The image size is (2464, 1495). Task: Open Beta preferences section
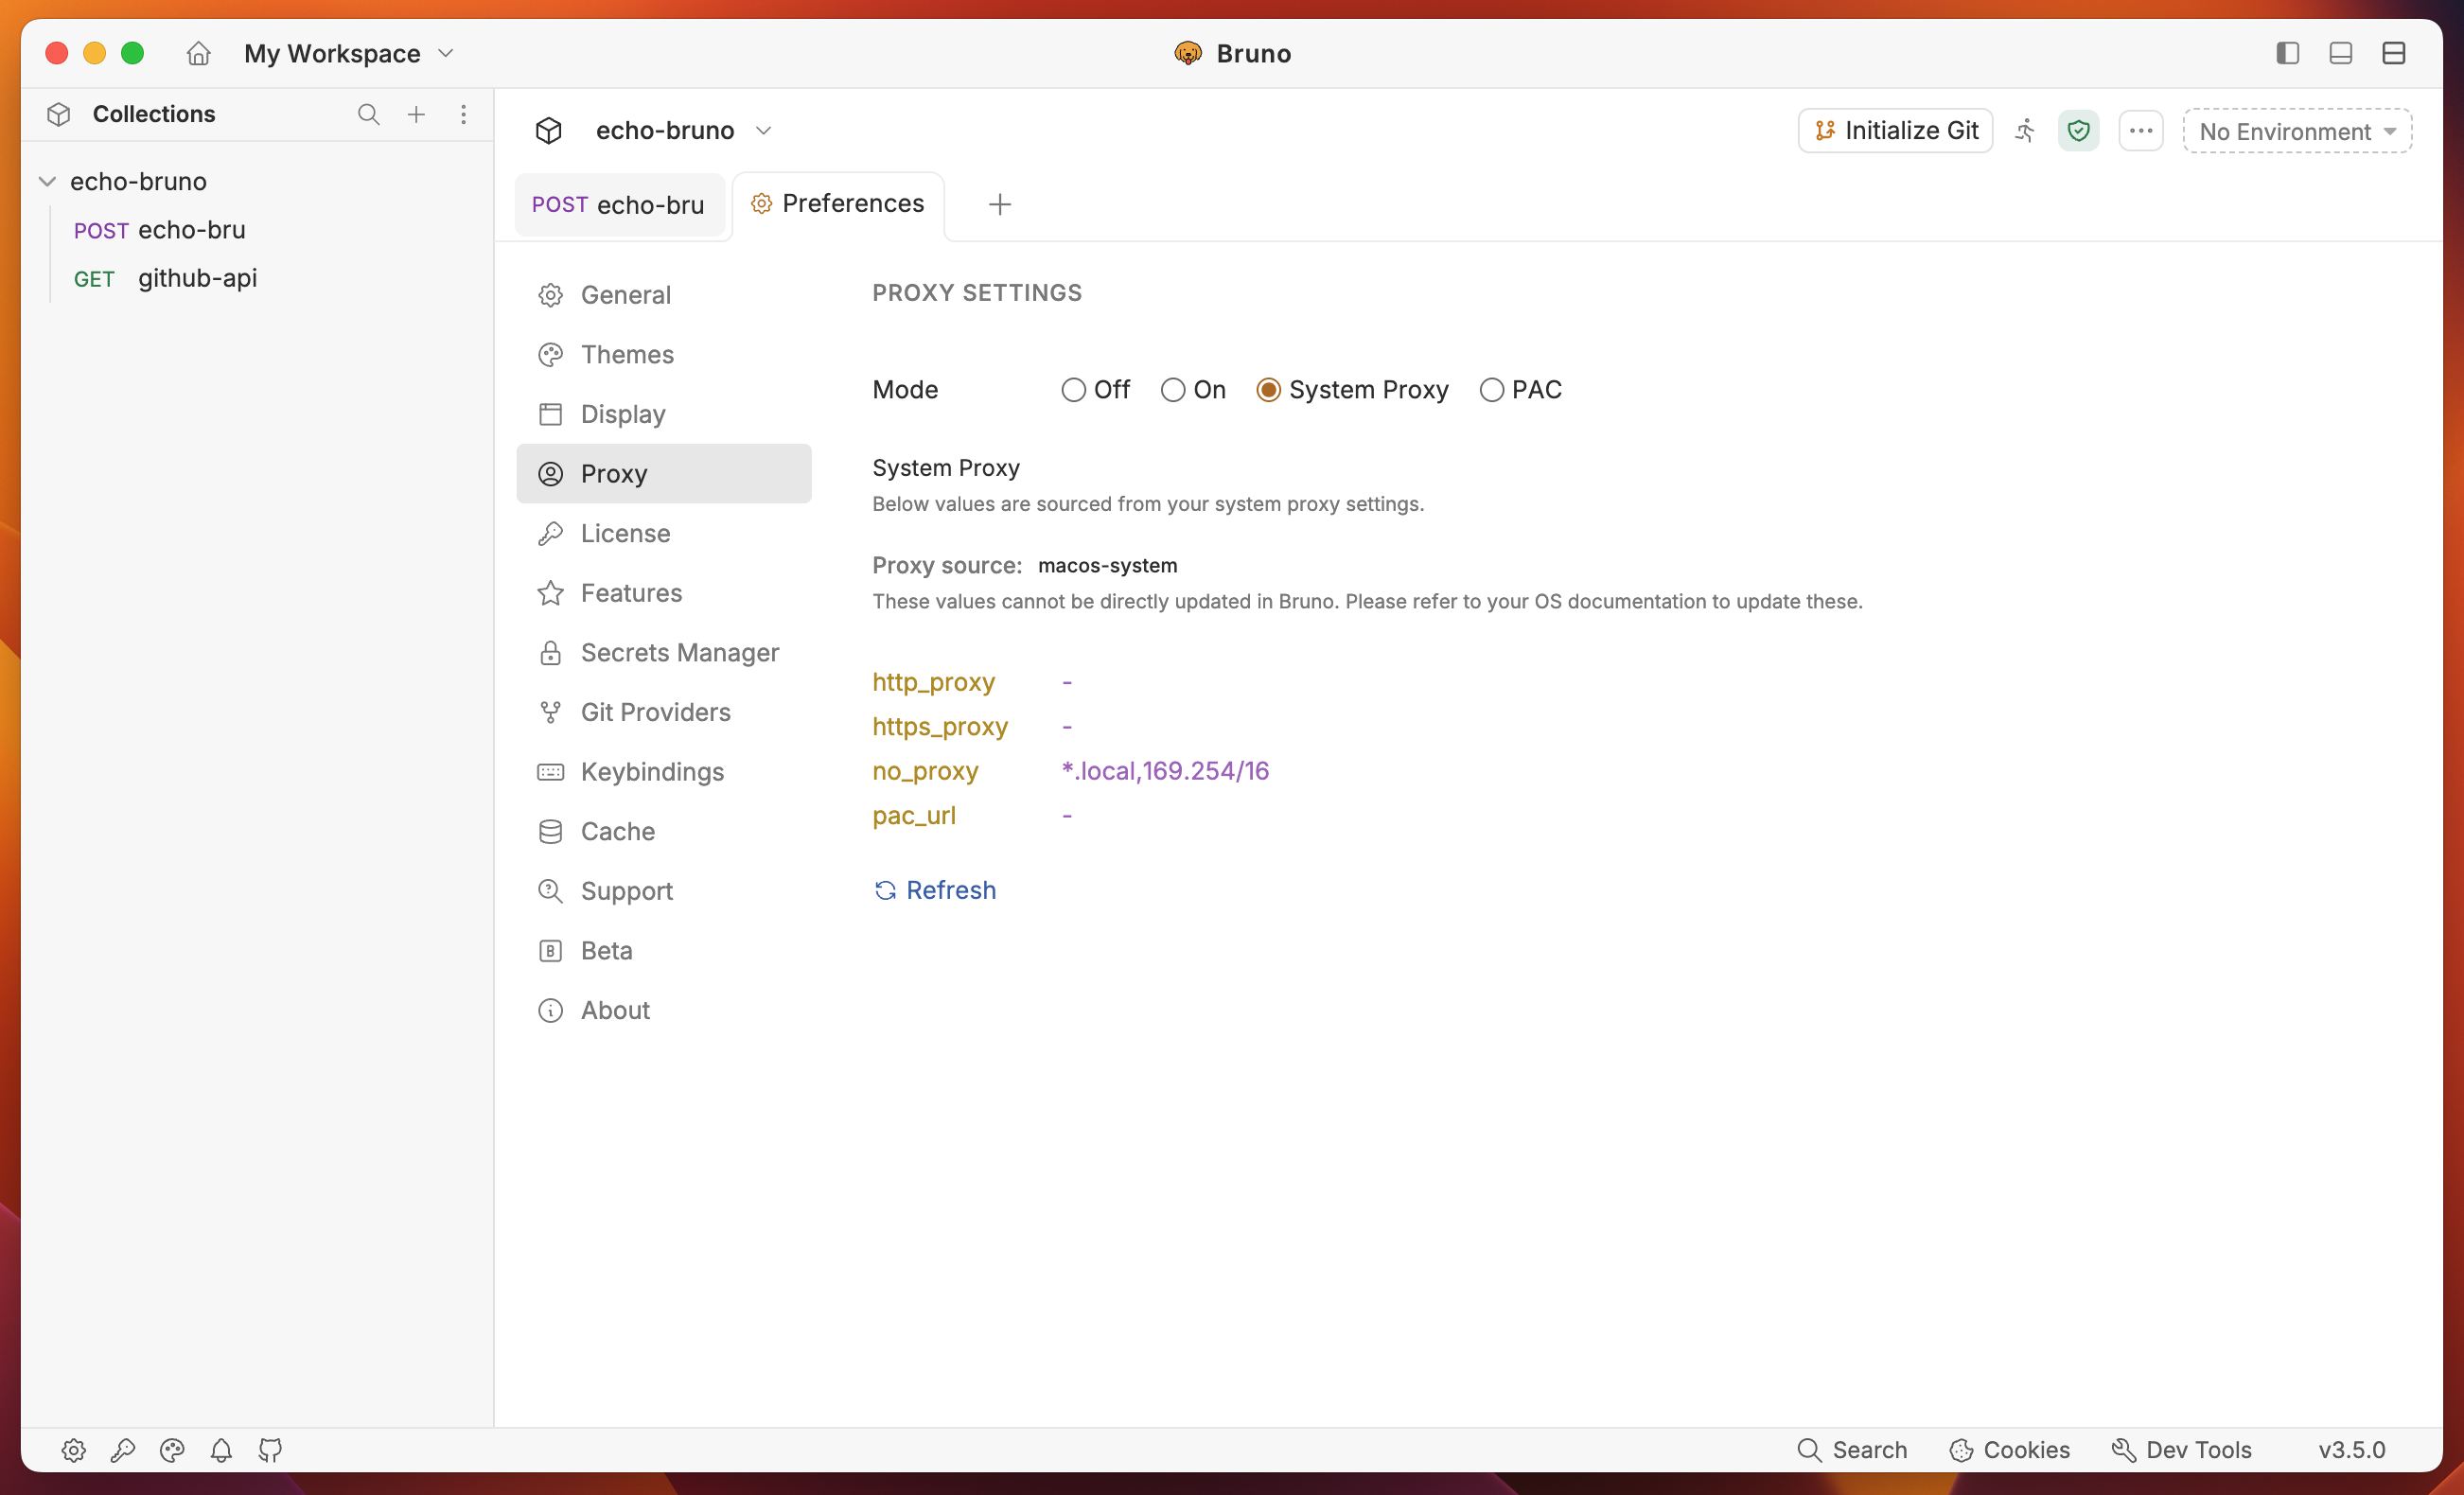(x=664, y=951)
